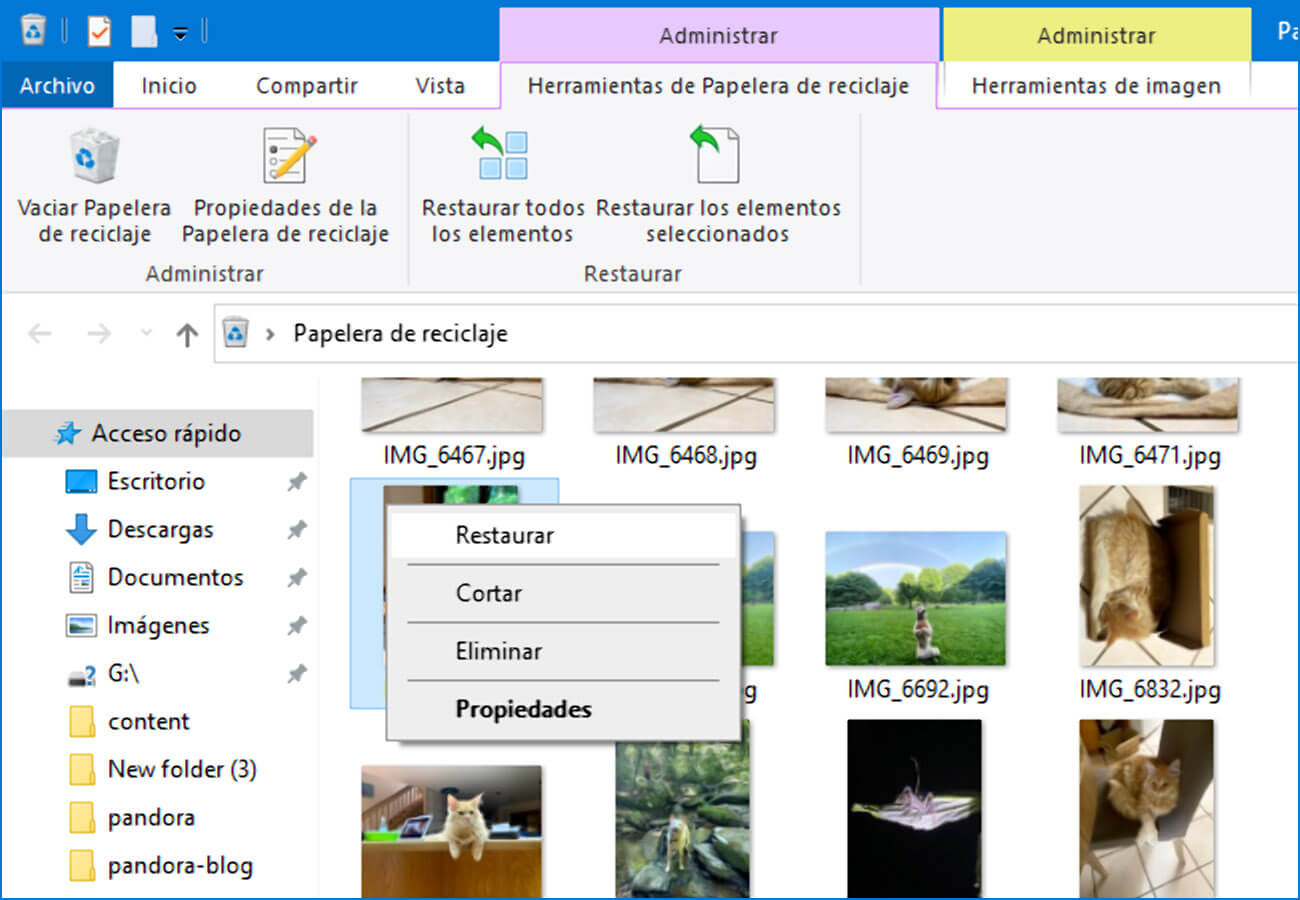Open the Archivo menu button
Image resolution: width=1300 pixels, height=900 pixels.
[57, 86]
